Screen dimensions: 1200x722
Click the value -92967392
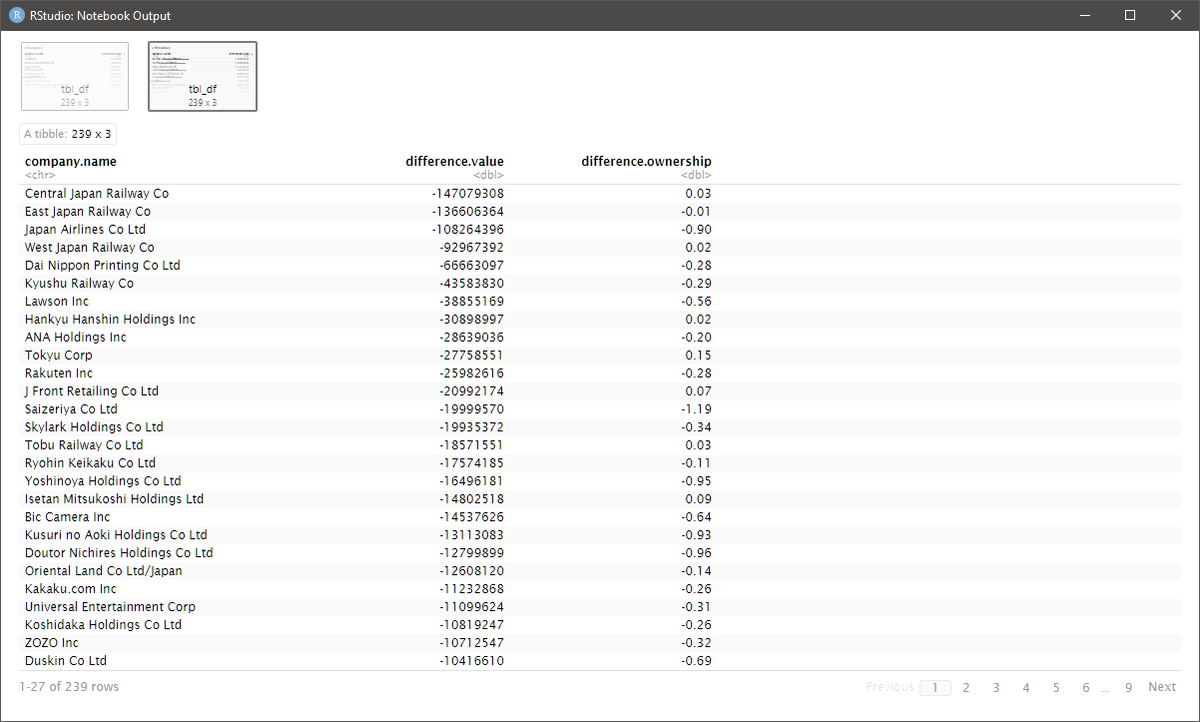472,247
